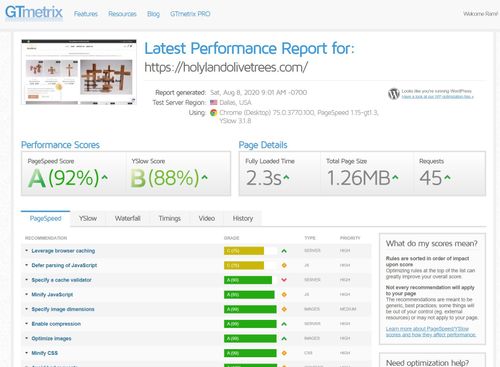500x367 pixels.
Task: Click the Welcome Ram user text
Action: pos(480,14)
